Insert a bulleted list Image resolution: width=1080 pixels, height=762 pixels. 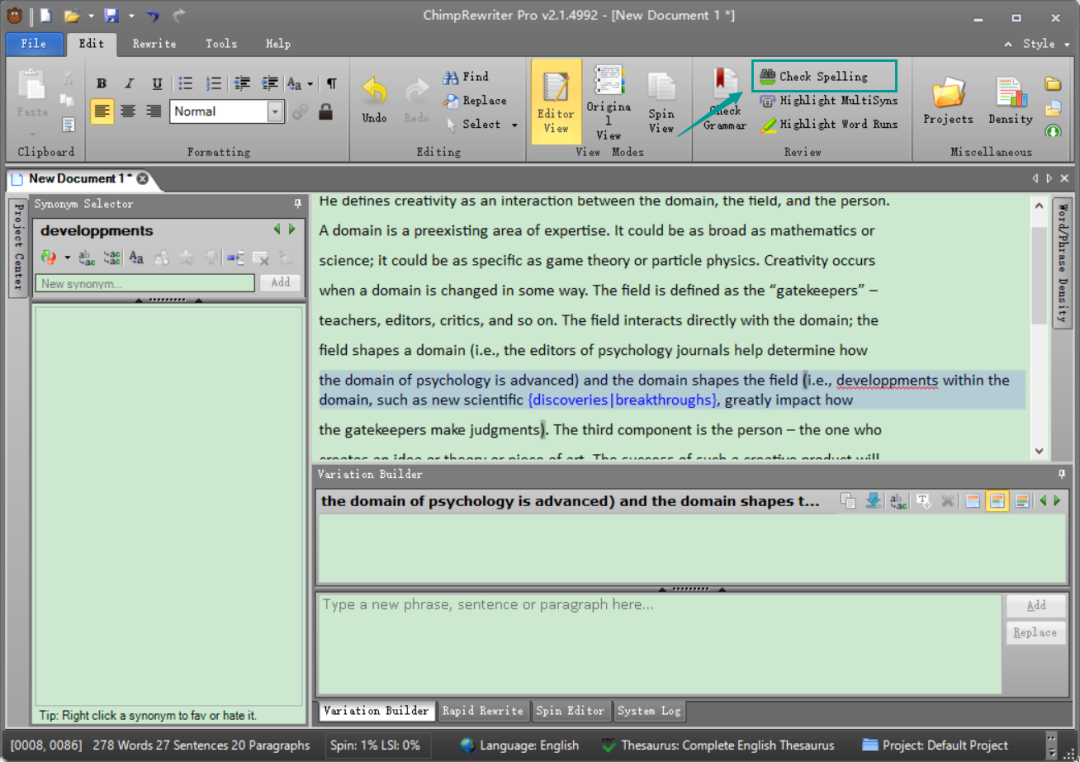coord(185,83)
